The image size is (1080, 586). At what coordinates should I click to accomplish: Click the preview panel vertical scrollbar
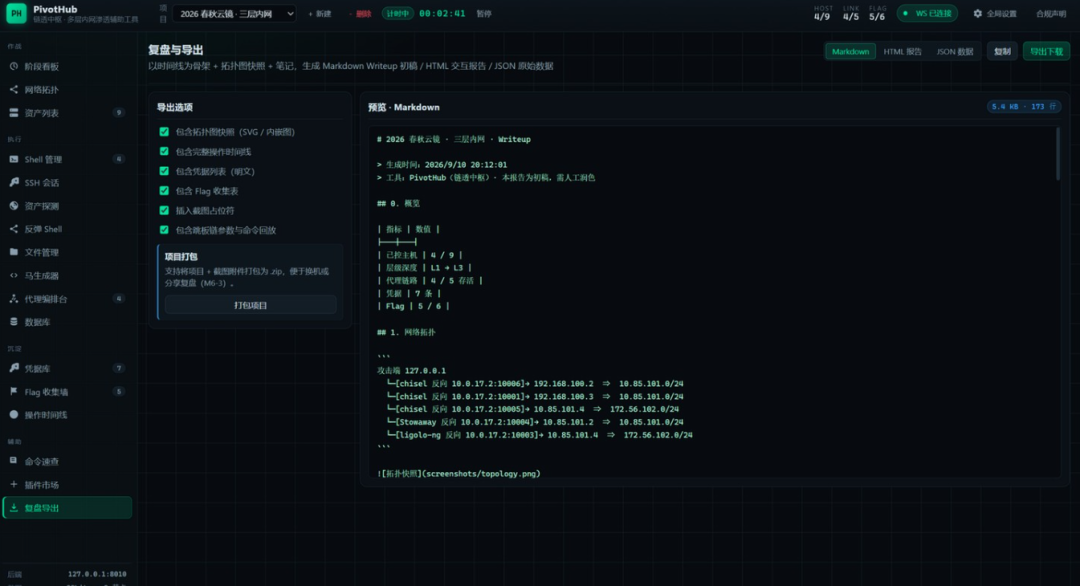click(1059, 155)
